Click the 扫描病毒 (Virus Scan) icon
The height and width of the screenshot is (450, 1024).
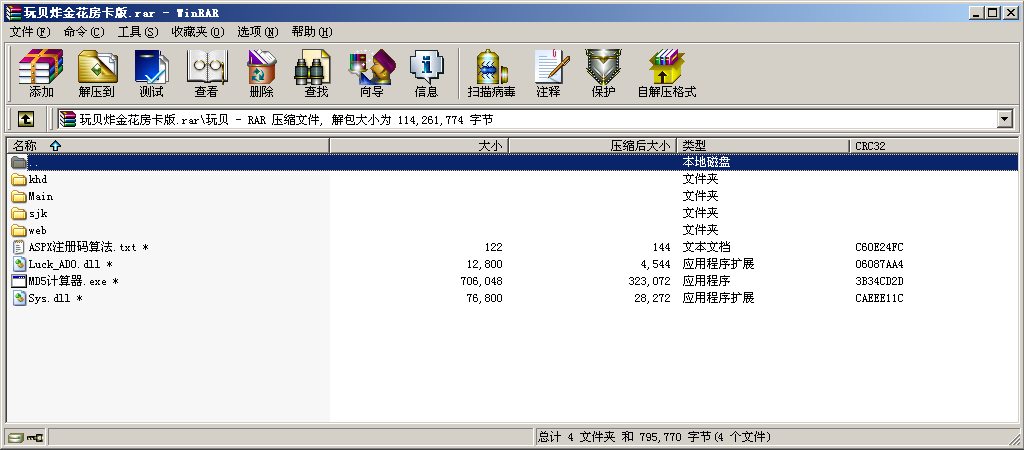coord(491,73)
